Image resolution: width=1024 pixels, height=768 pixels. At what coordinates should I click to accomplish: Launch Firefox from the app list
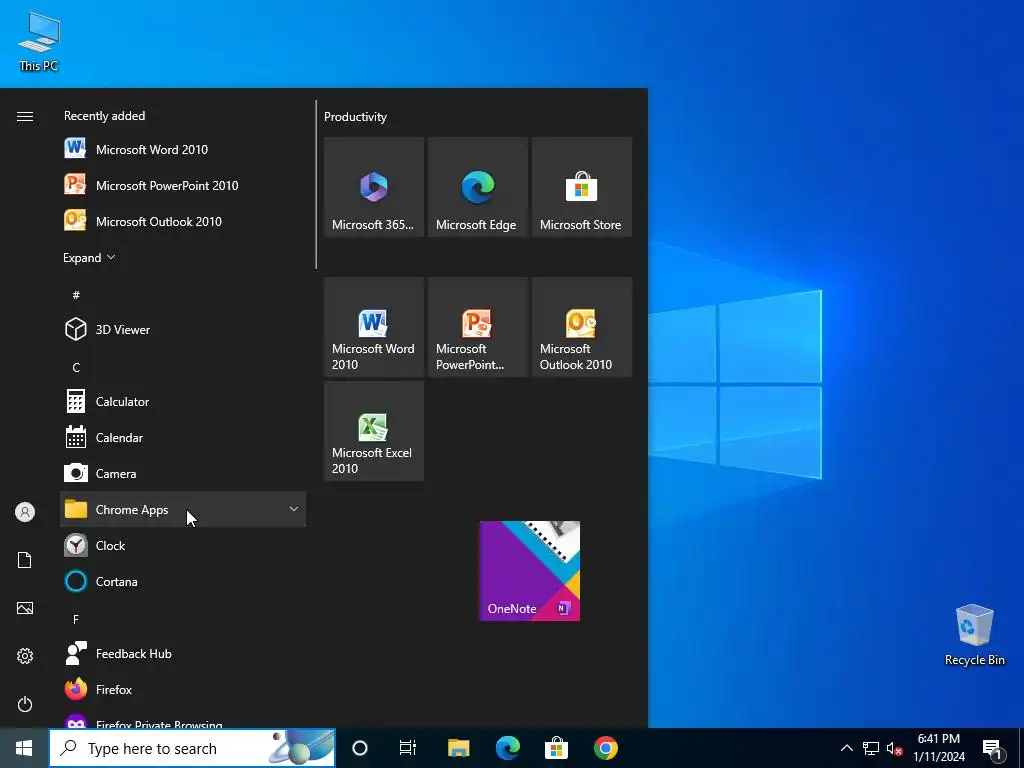pyautogui.click(x=183, y=690)
